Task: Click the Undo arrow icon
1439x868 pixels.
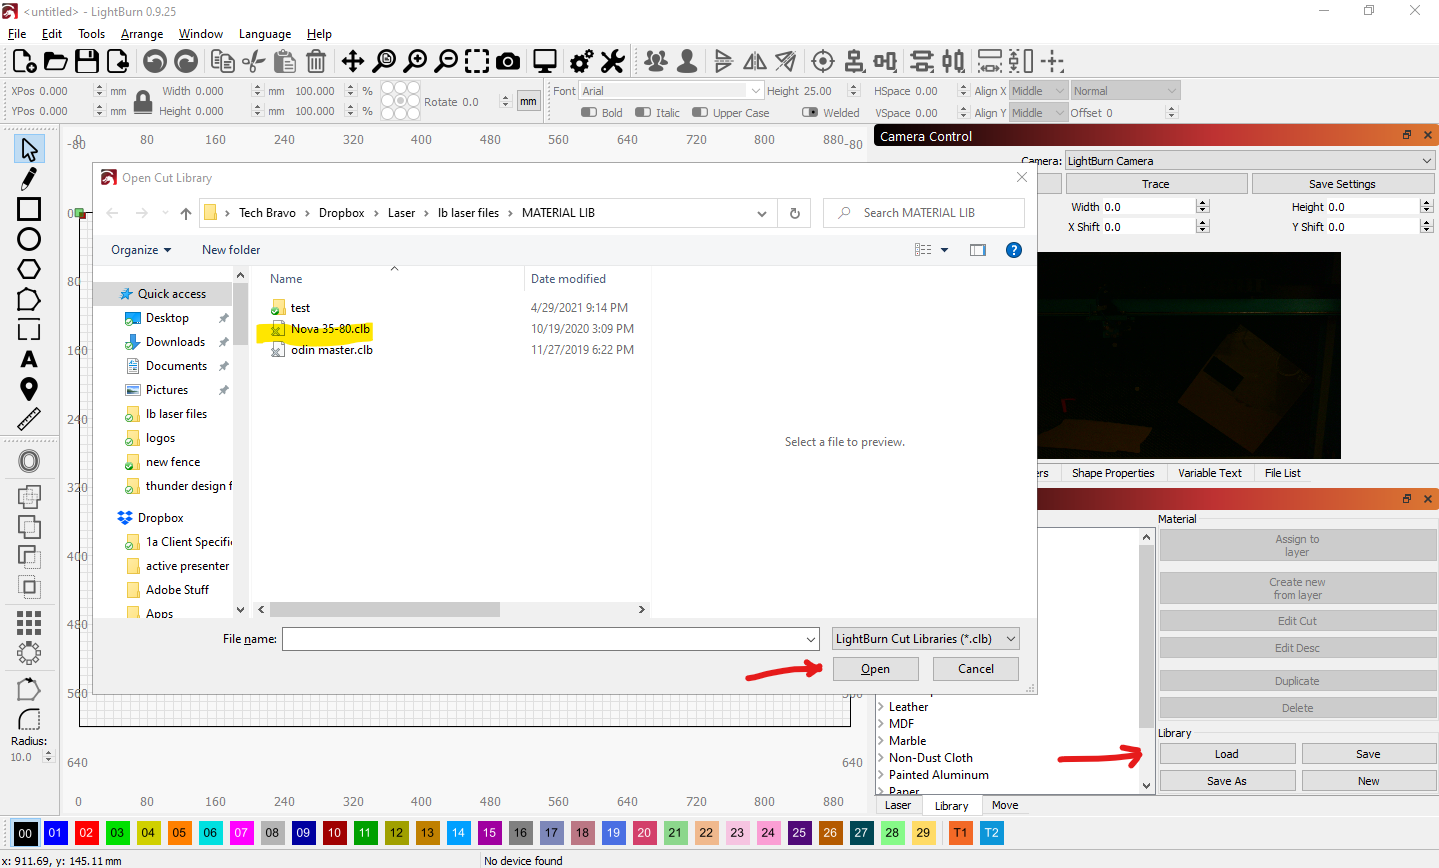Action: click(x=154, y=62)
